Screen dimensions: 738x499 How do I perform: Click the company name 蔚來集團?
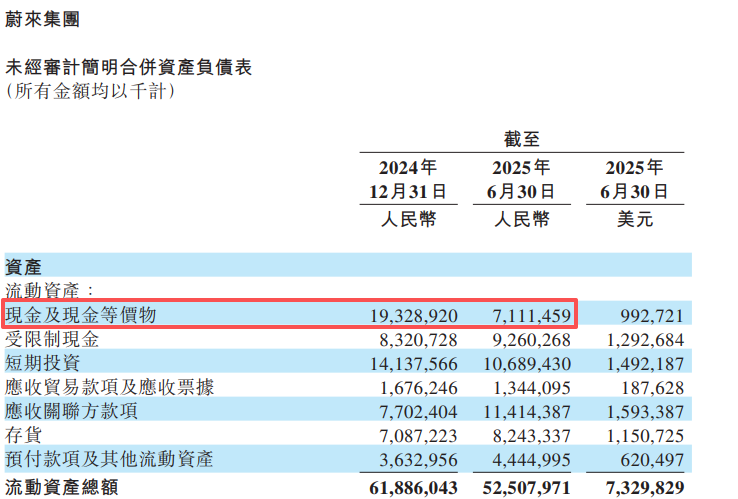point(42,19)
